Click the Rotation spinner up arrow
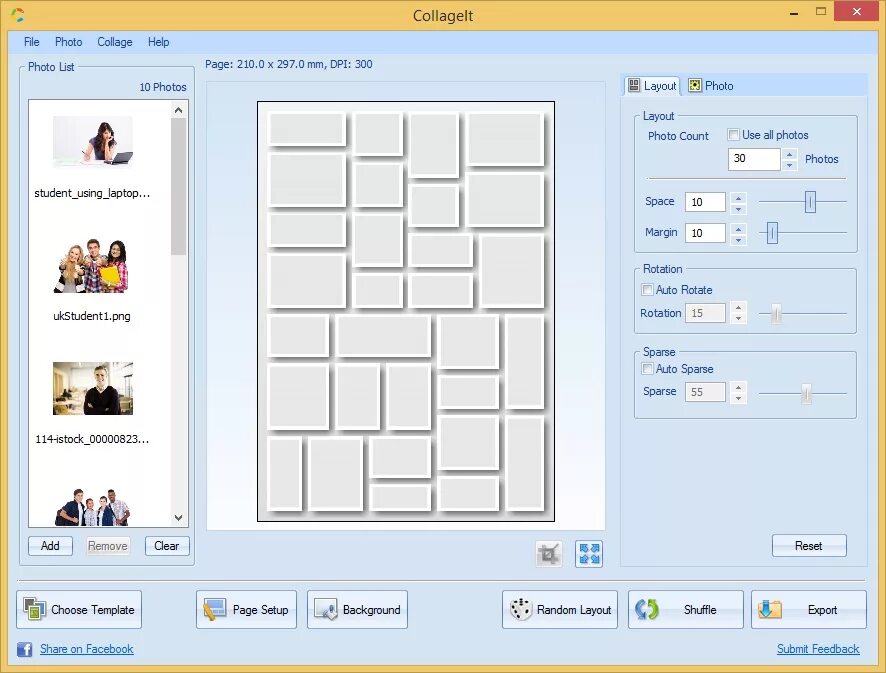 pyautogui.click(x=739, y=307)
